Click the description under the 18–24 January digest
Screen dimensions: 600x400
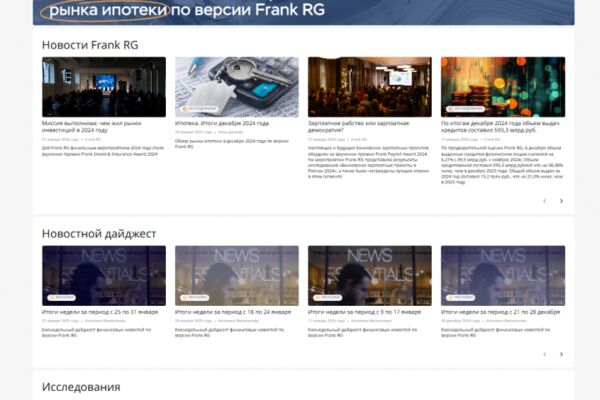[x=230, y=332]
